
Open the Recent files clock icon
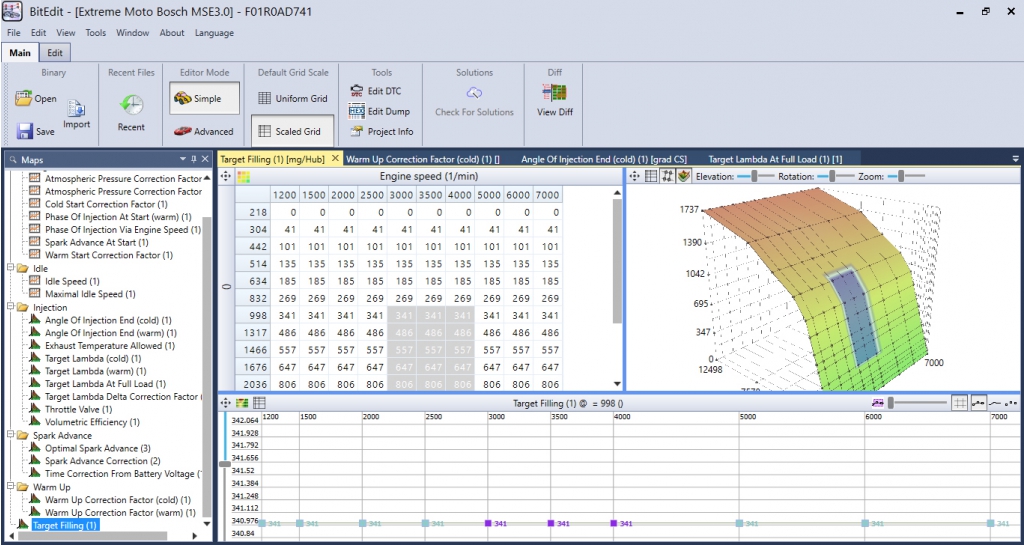click(x=131, y=105)
